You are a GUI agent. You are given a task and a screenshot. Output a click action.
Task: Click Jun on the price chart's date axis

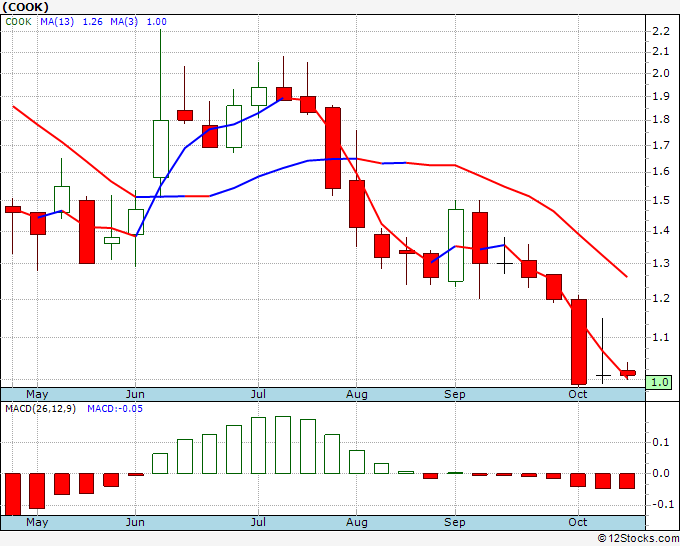[135, 394]
